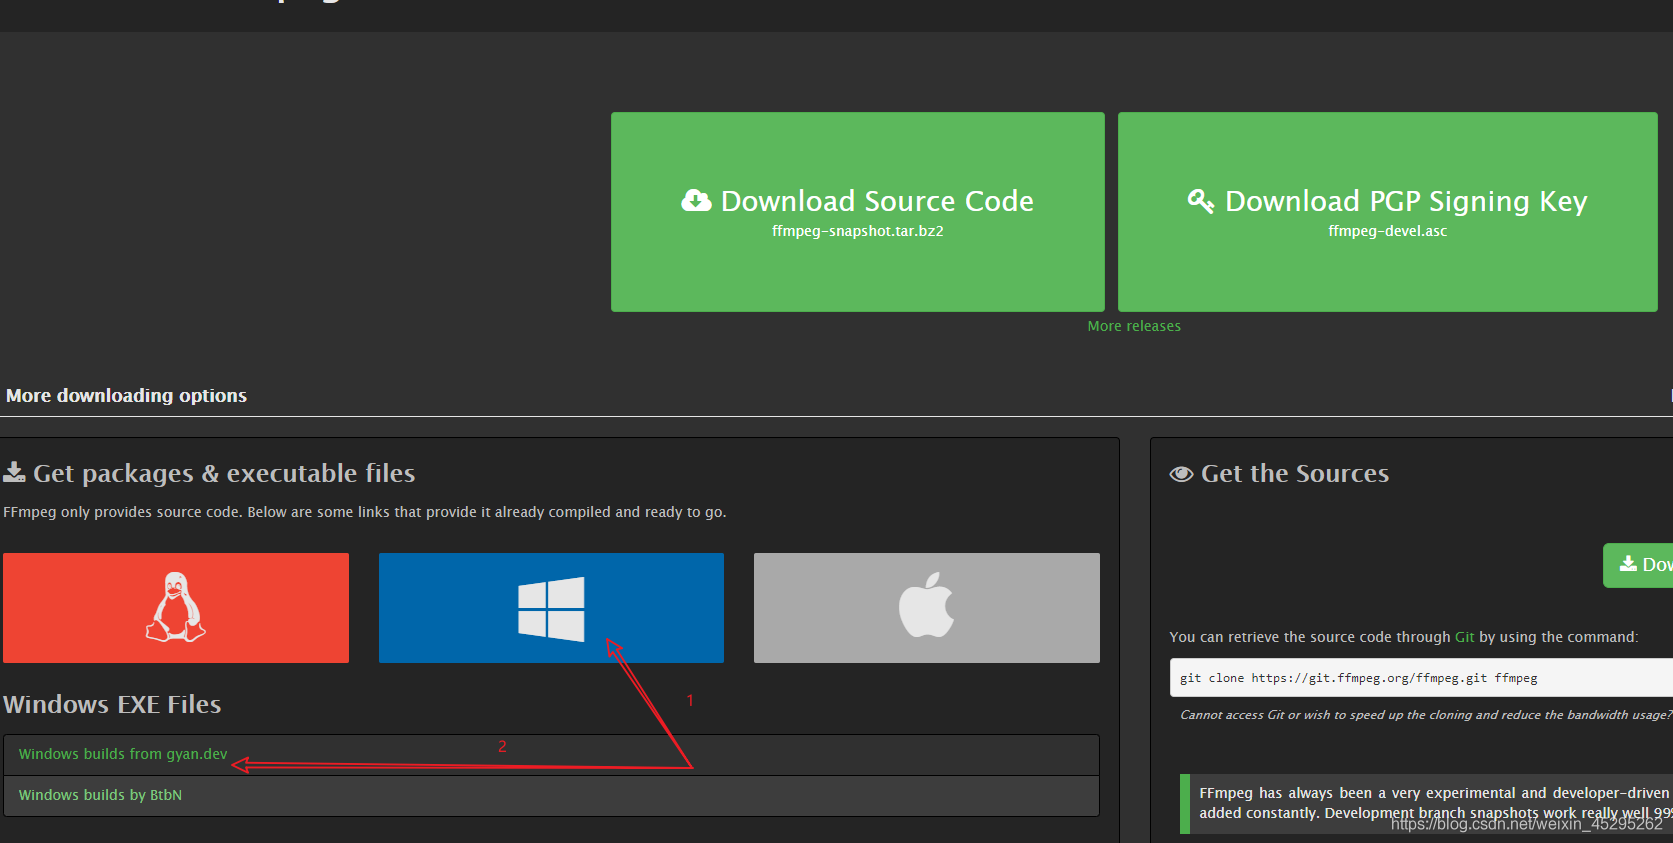1673x843 pixels.
Task: Open Windows builds from gyan.dev link
Action: tap(123, 754)
